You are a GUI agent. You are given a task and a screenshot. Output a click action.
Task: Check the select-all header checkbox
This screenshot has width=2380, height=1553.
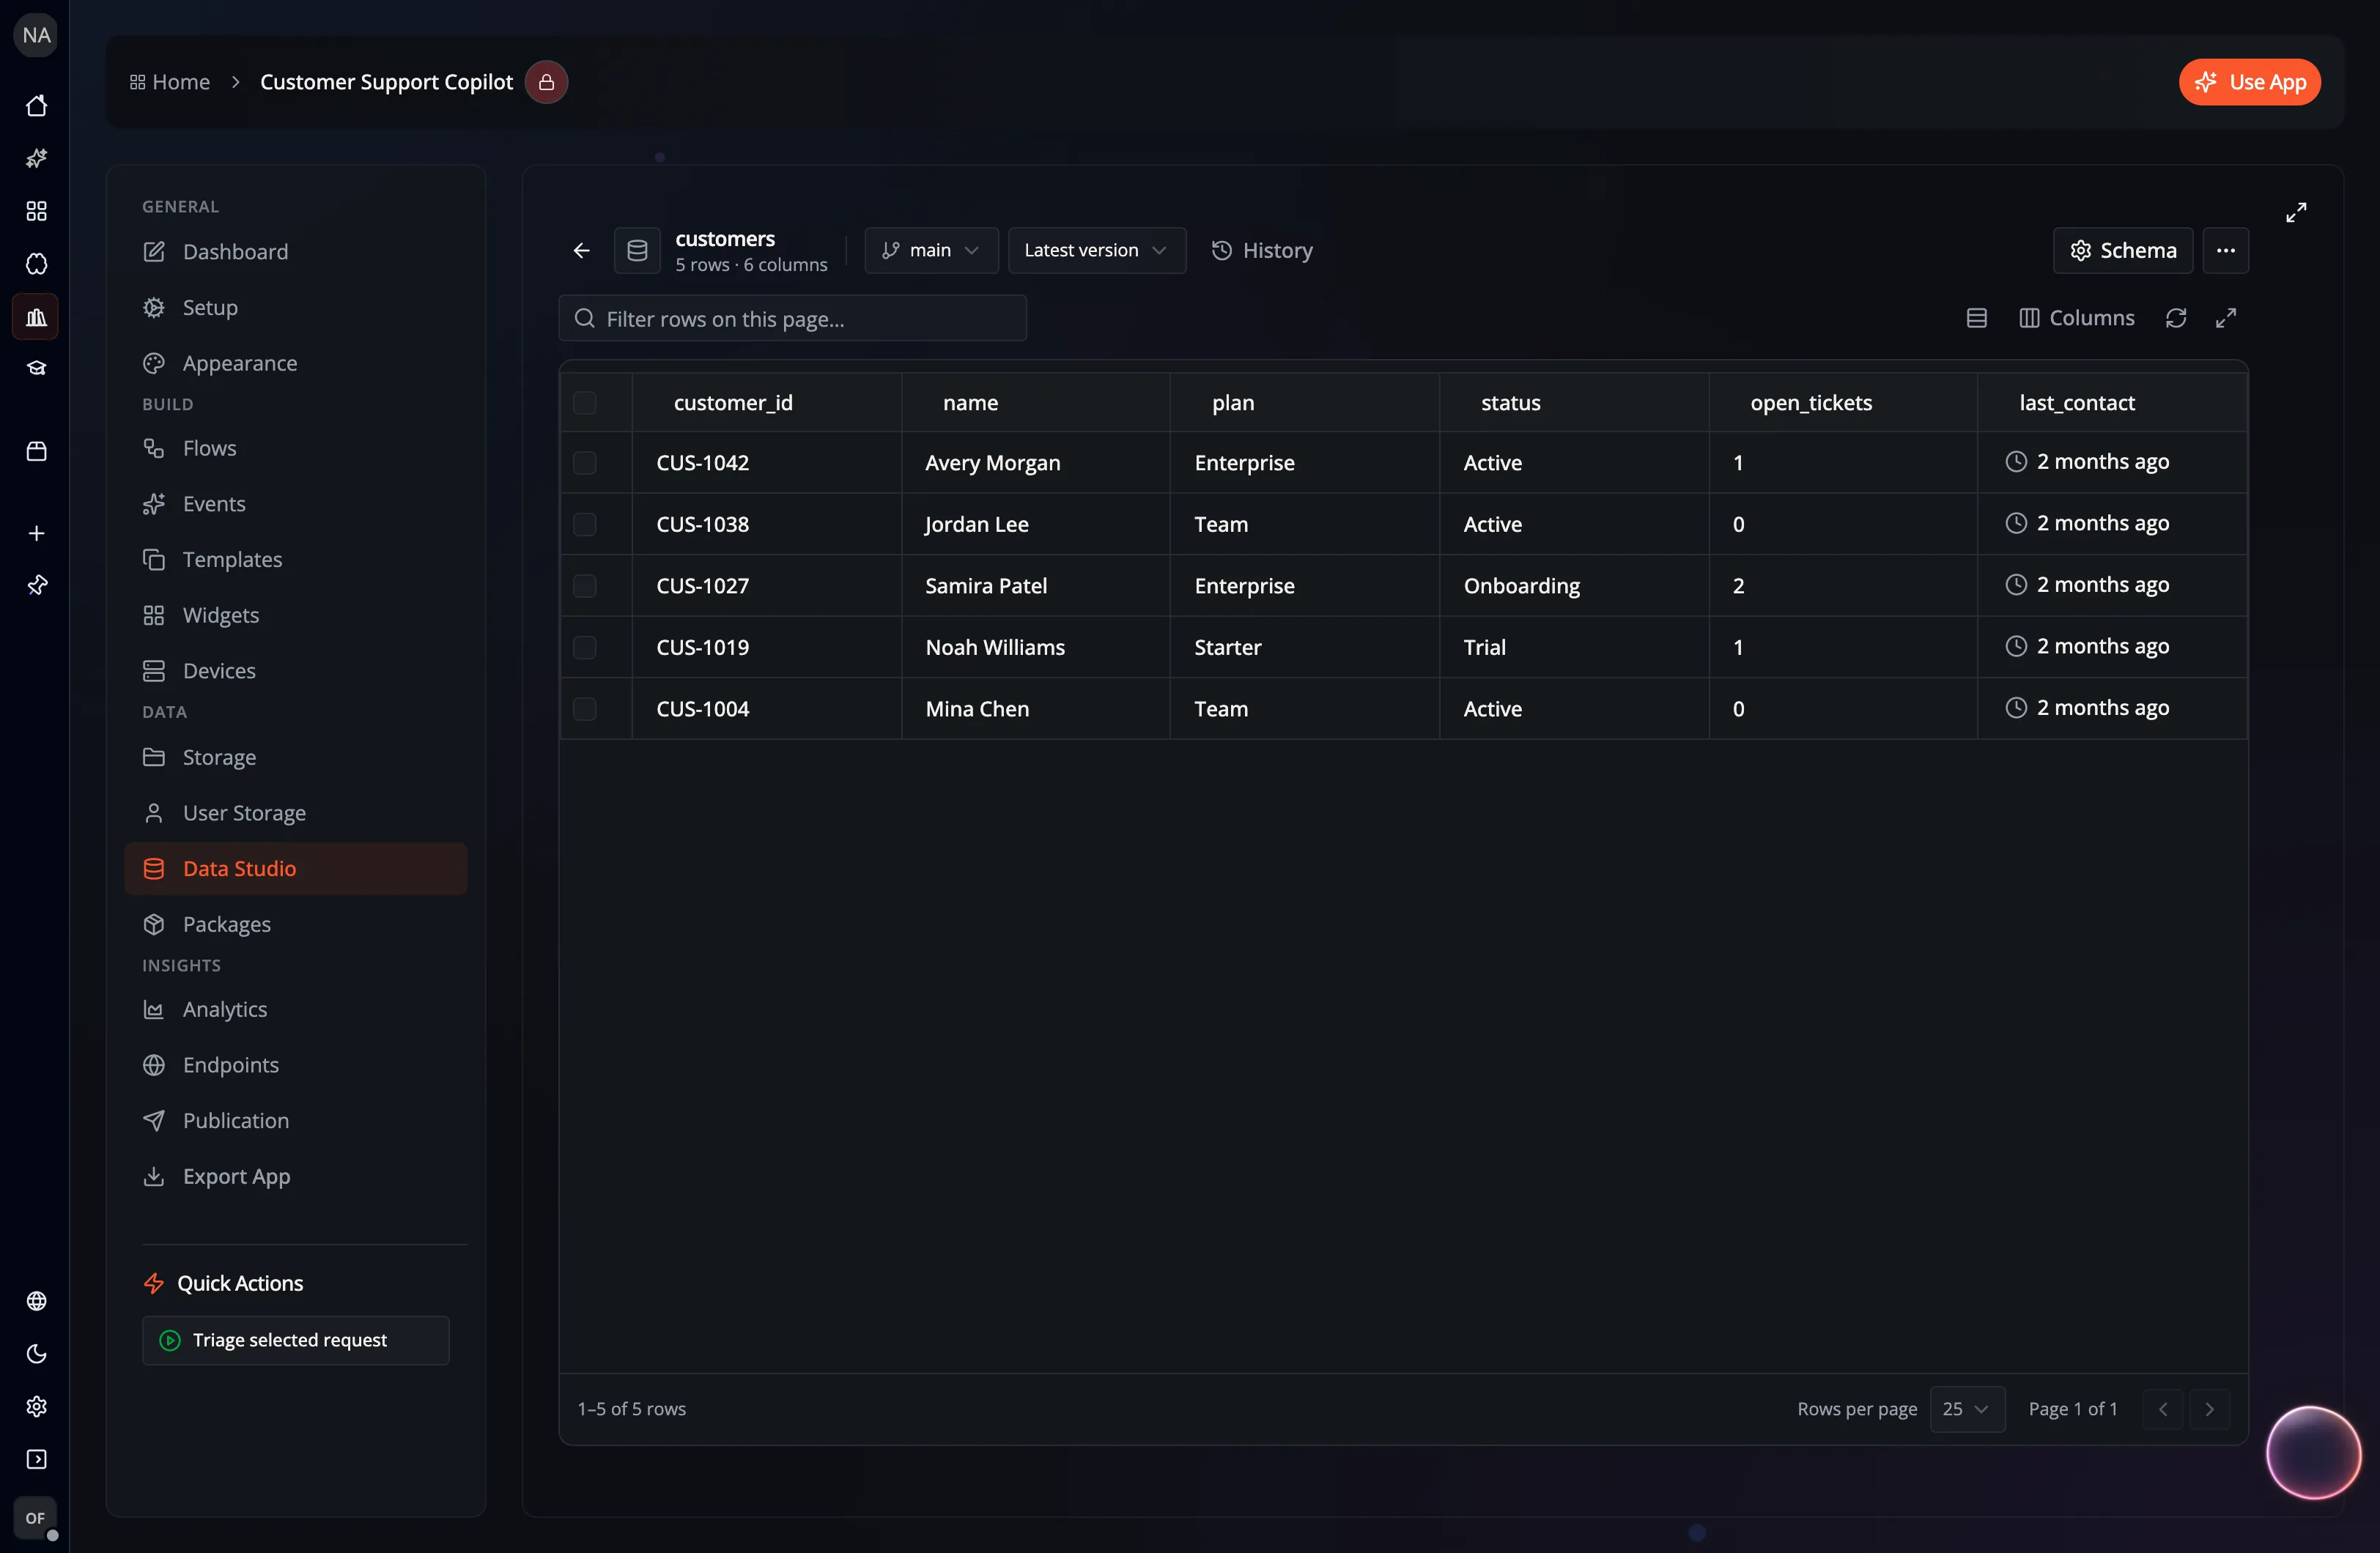585,403
